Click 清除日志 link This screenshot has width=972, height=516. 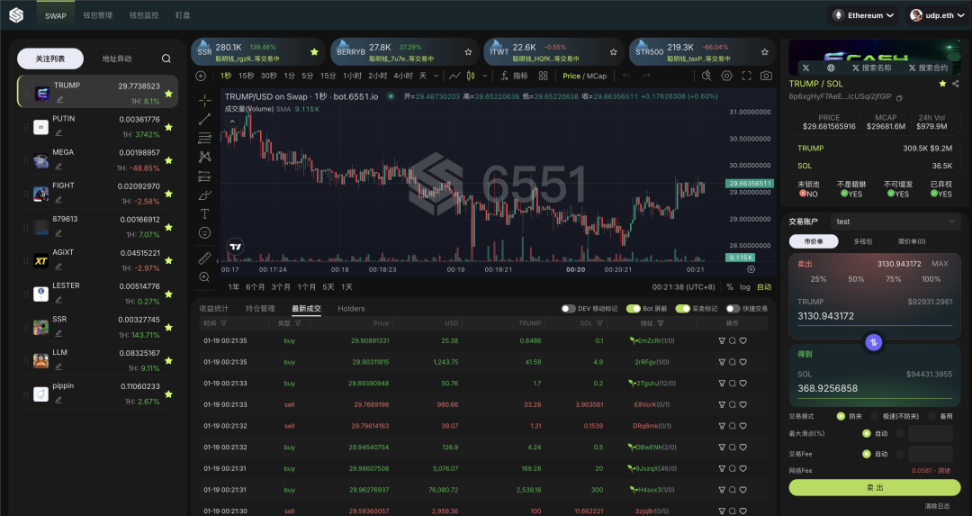tap(937, 506)
